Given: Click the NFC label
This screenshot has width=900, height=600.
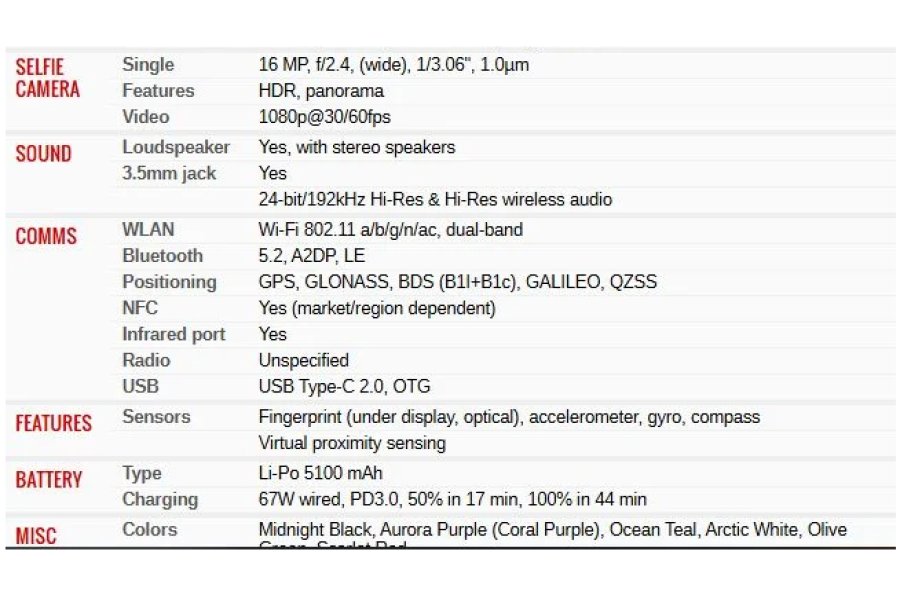Looking at the screenshot, I should (x=140, y=308).
